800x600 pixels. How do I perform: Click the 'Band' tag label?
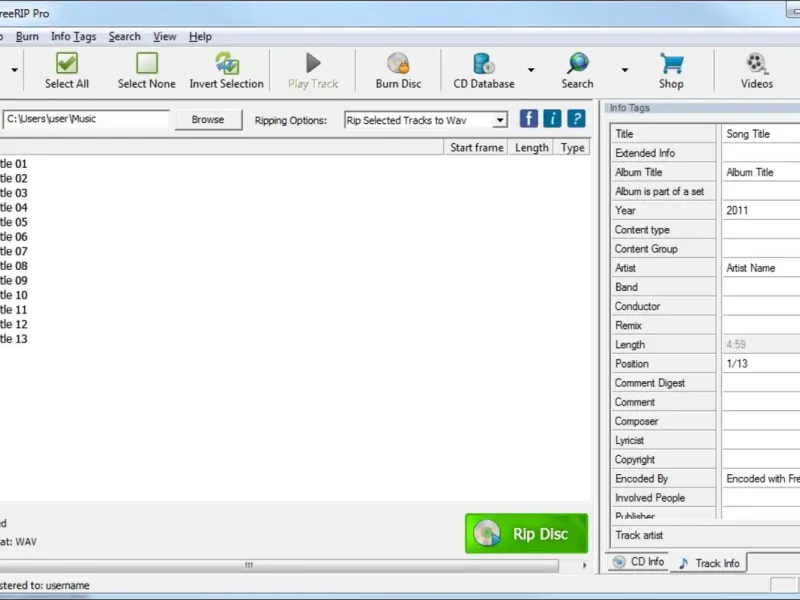click(626, 287)
